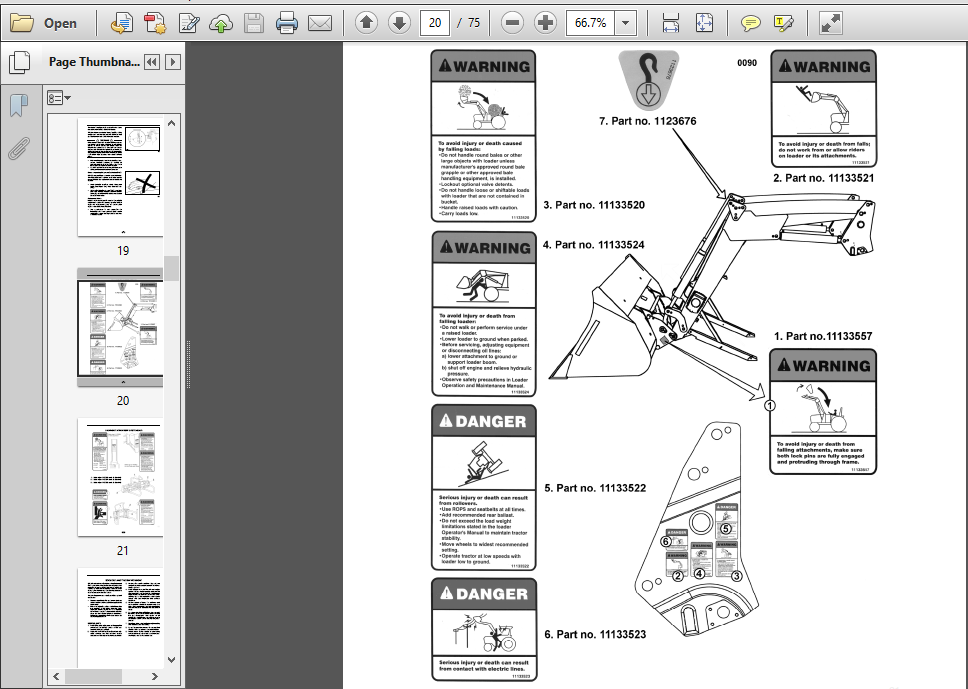This screenshot has width=968, height=689.
Task: Open the thumbnail options menu
Action: (x=59, y=98)
